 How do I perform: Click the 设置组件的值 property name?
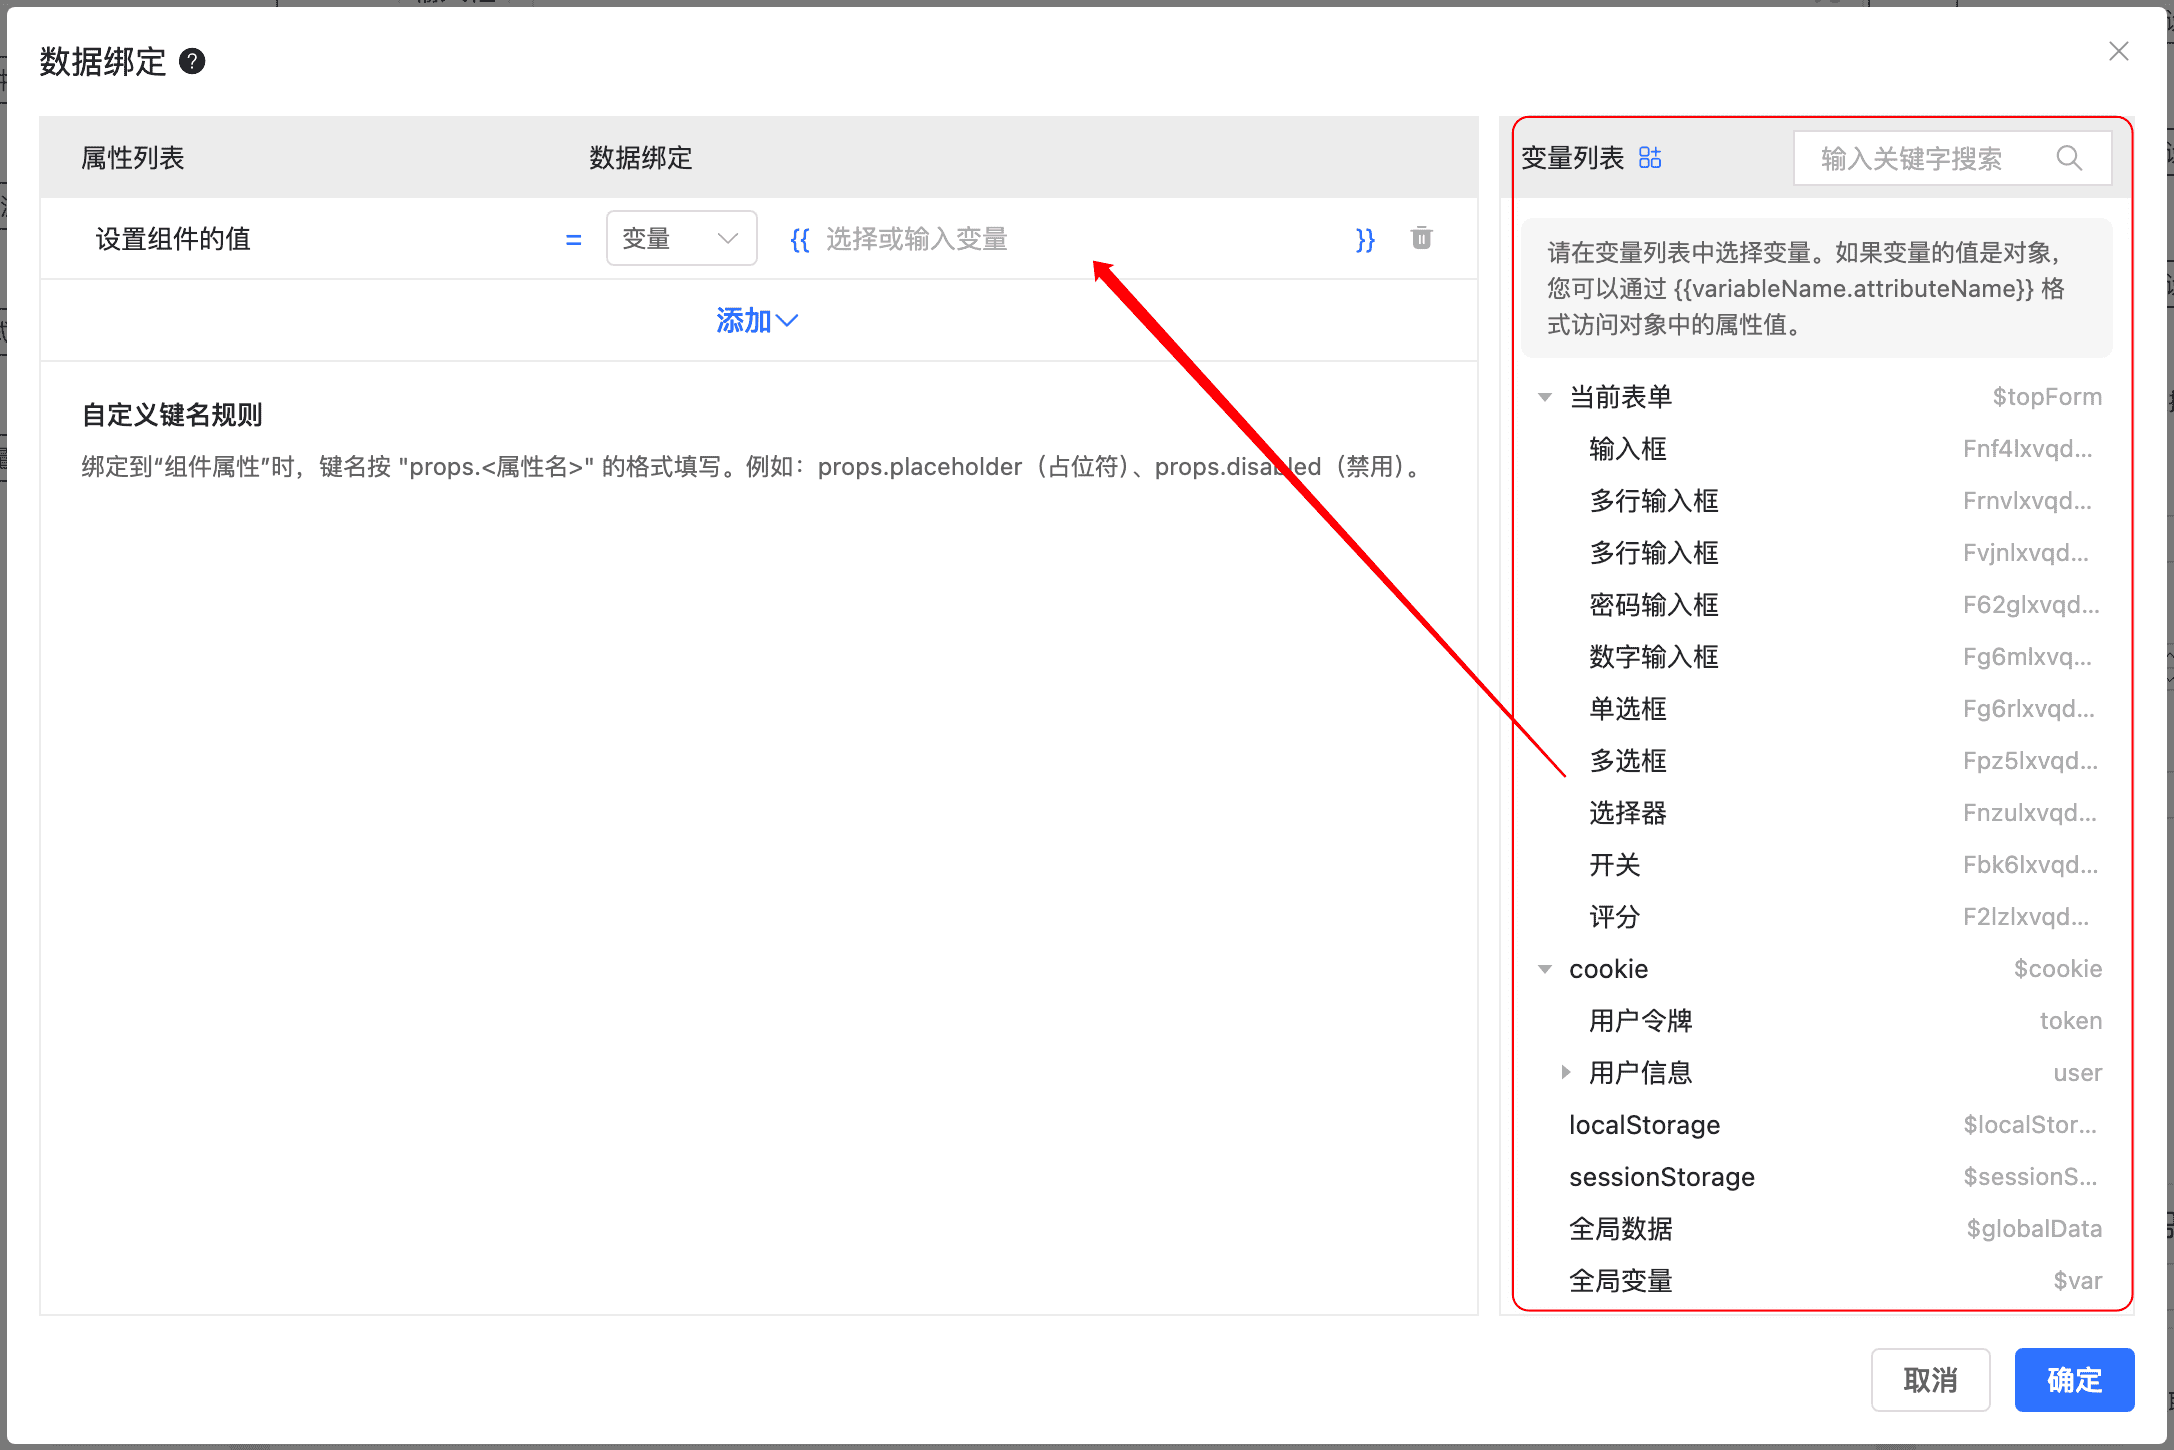[x=173, y=239]
